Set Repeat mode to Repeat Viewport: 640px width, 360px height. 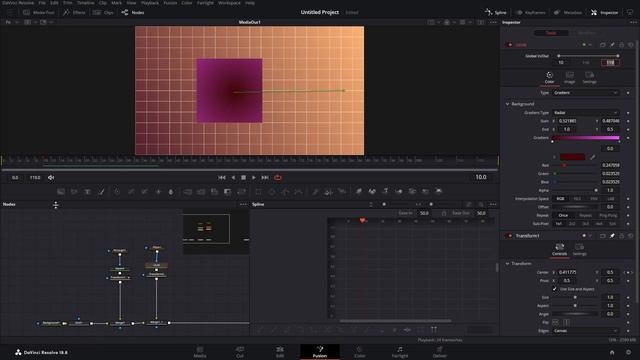(585, 215)
